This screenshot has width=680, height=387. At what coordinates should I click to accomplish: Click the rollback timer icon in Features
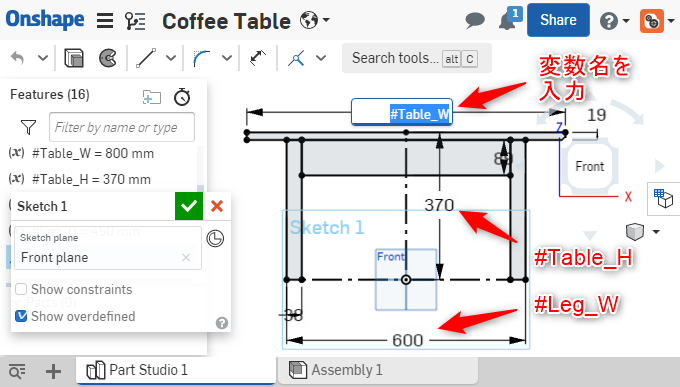(182, 97)
